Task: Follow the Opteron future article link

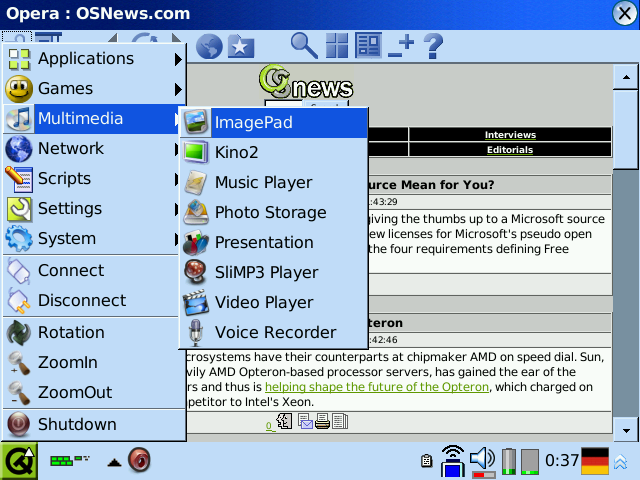Action: (377, 387)
